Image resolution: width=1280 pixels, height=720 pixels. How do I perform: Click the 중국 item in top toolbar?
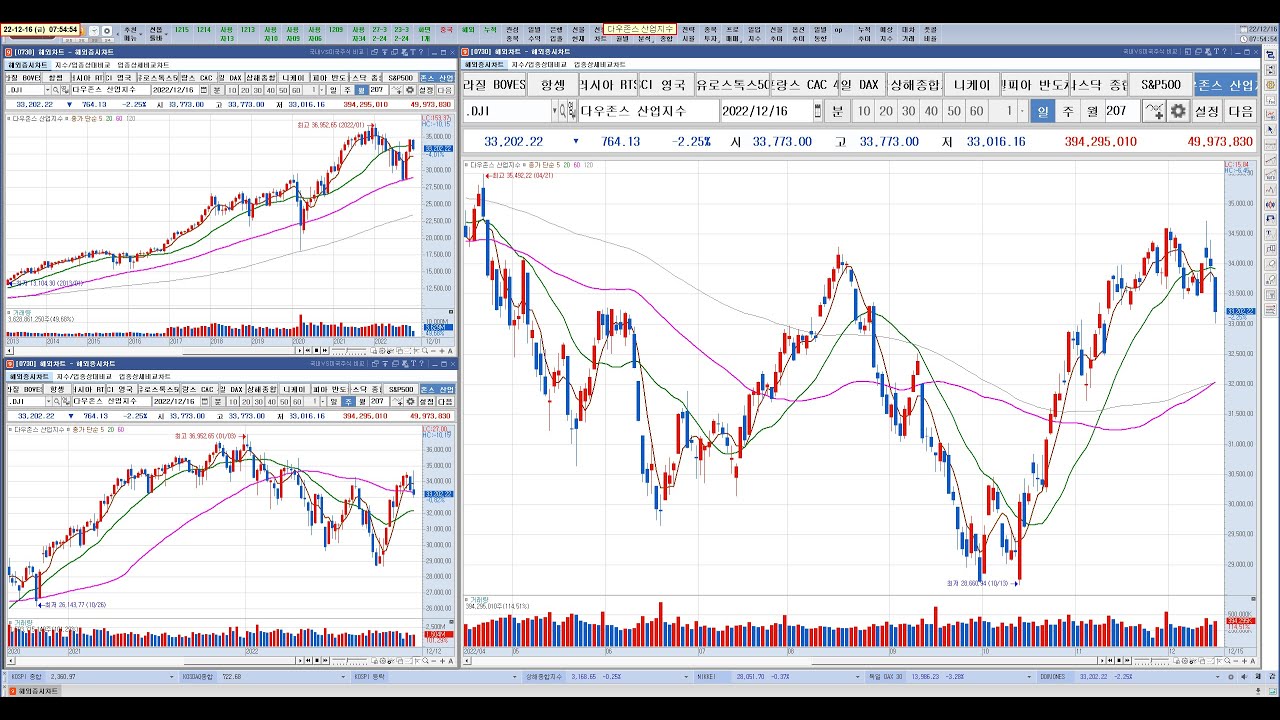tap(446, 29)
